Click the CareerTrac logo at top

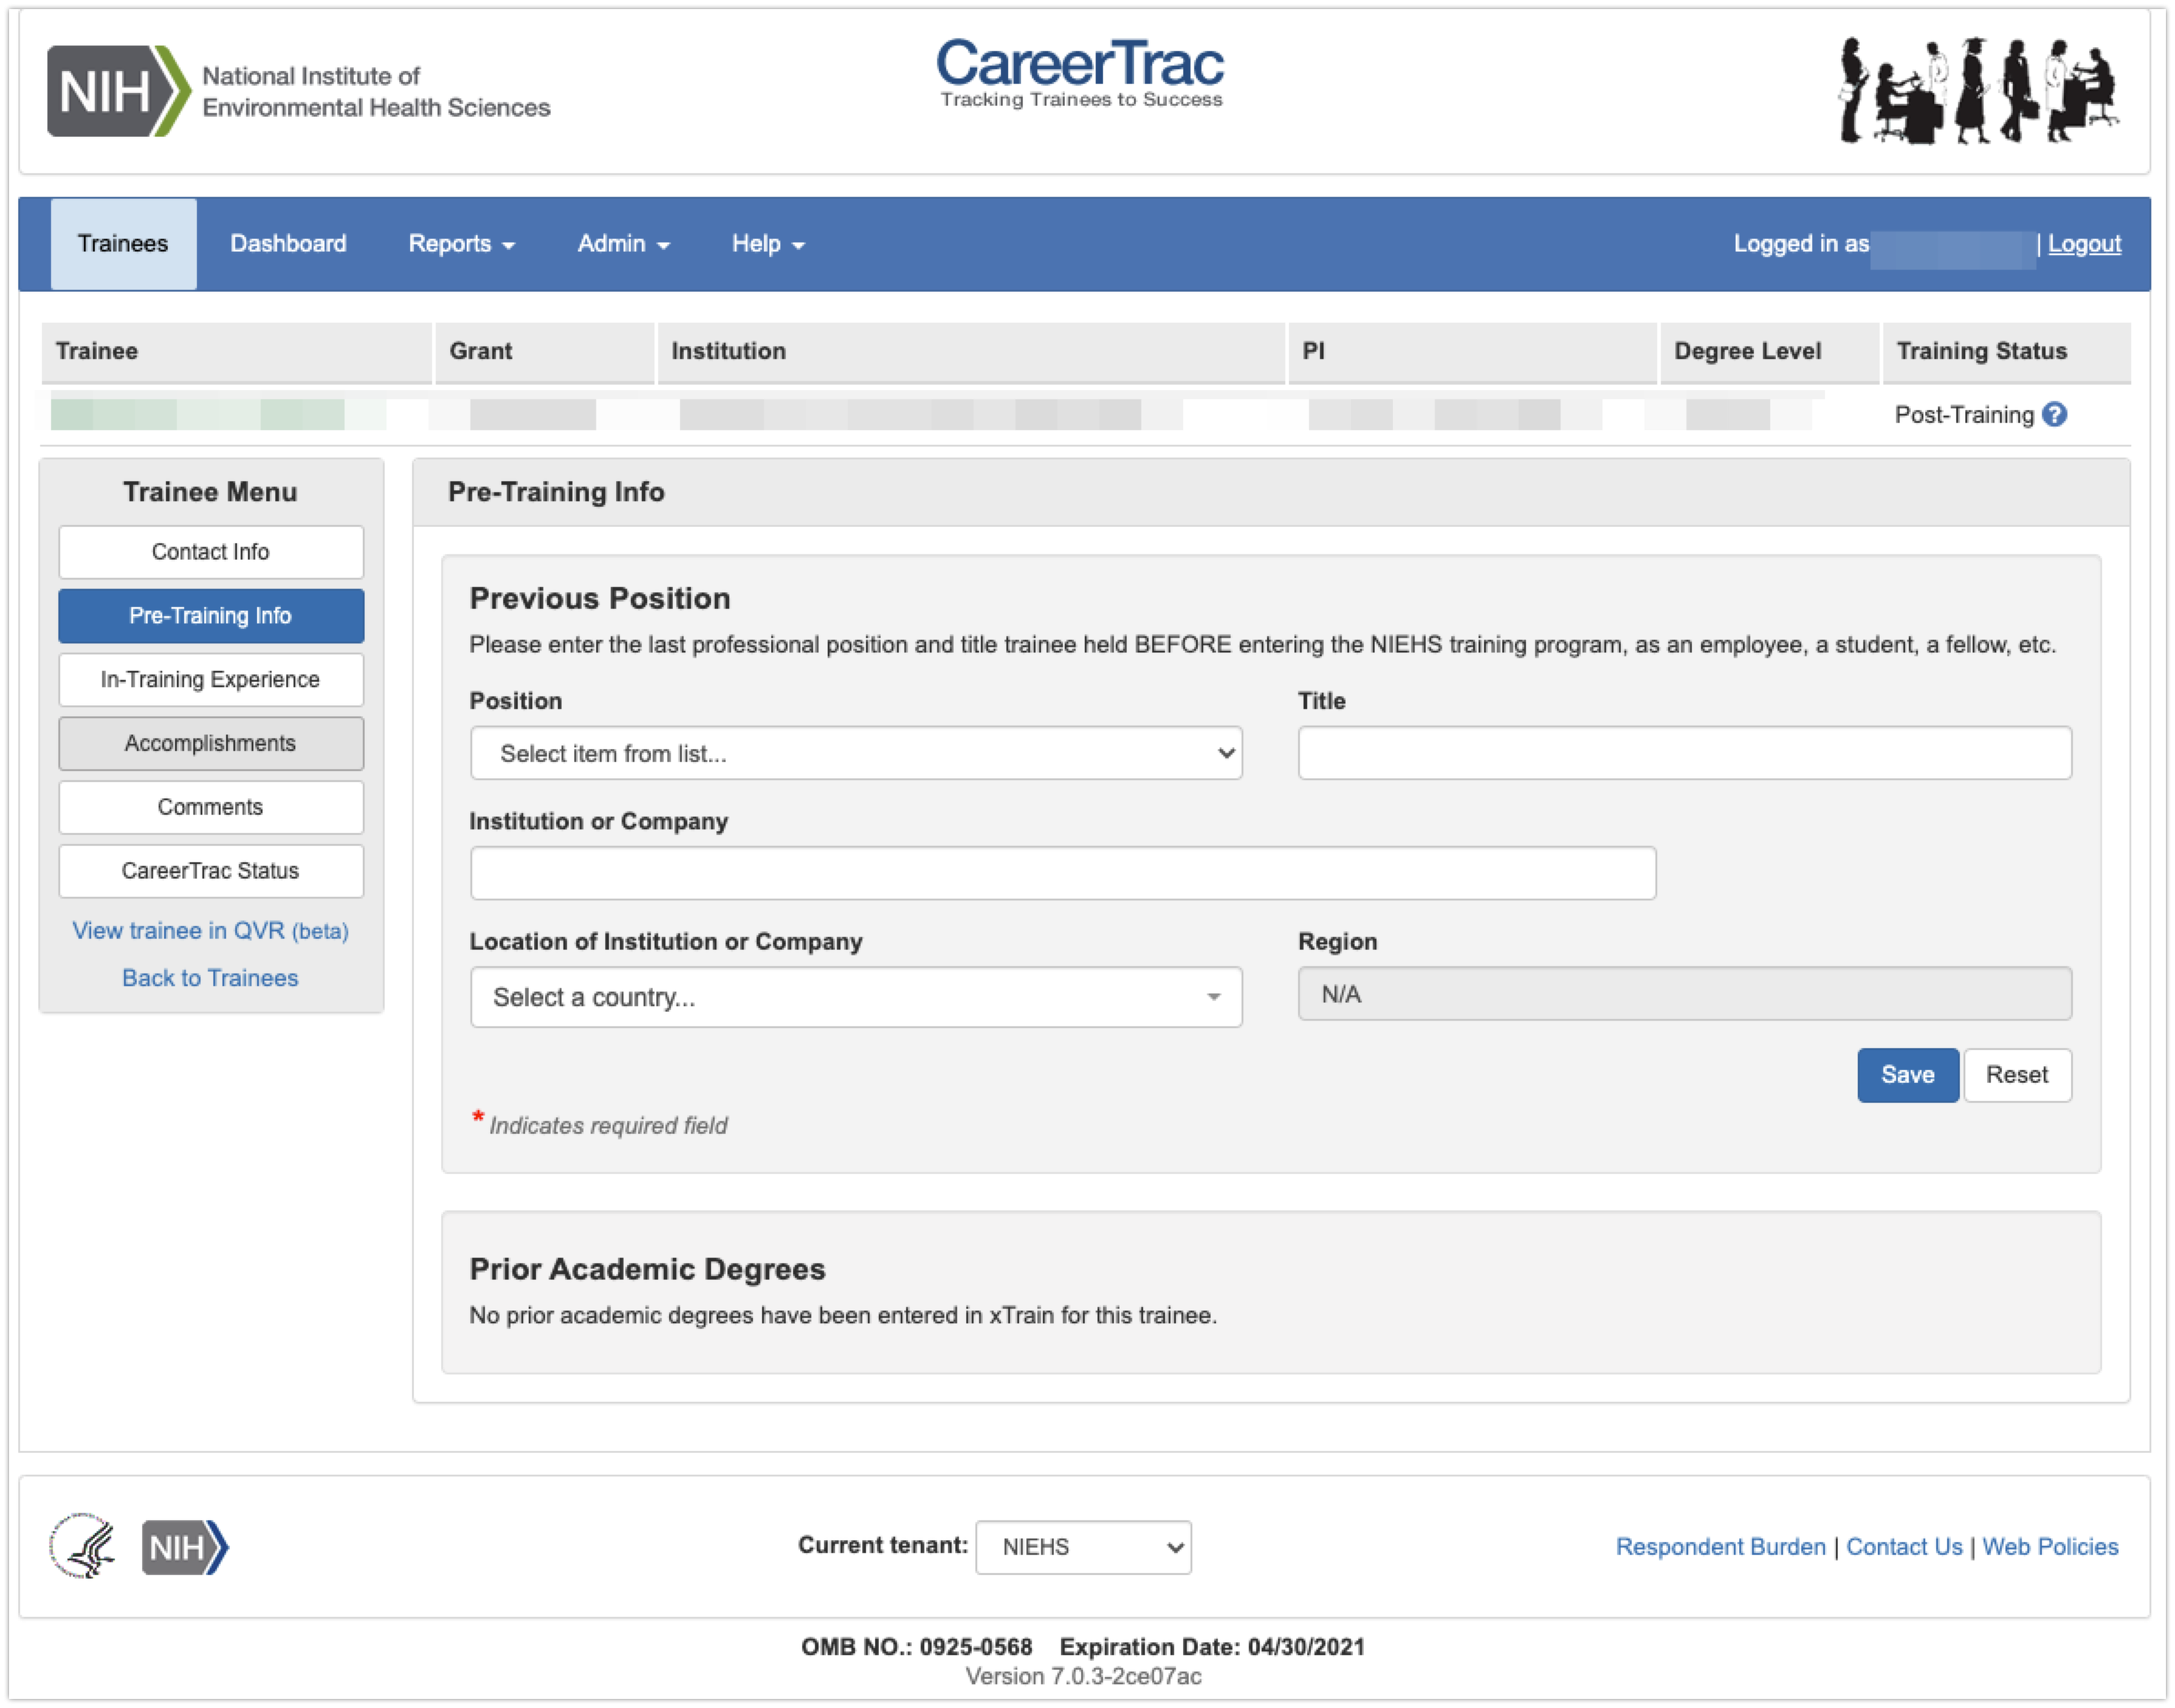click(x=1080, y=72)
